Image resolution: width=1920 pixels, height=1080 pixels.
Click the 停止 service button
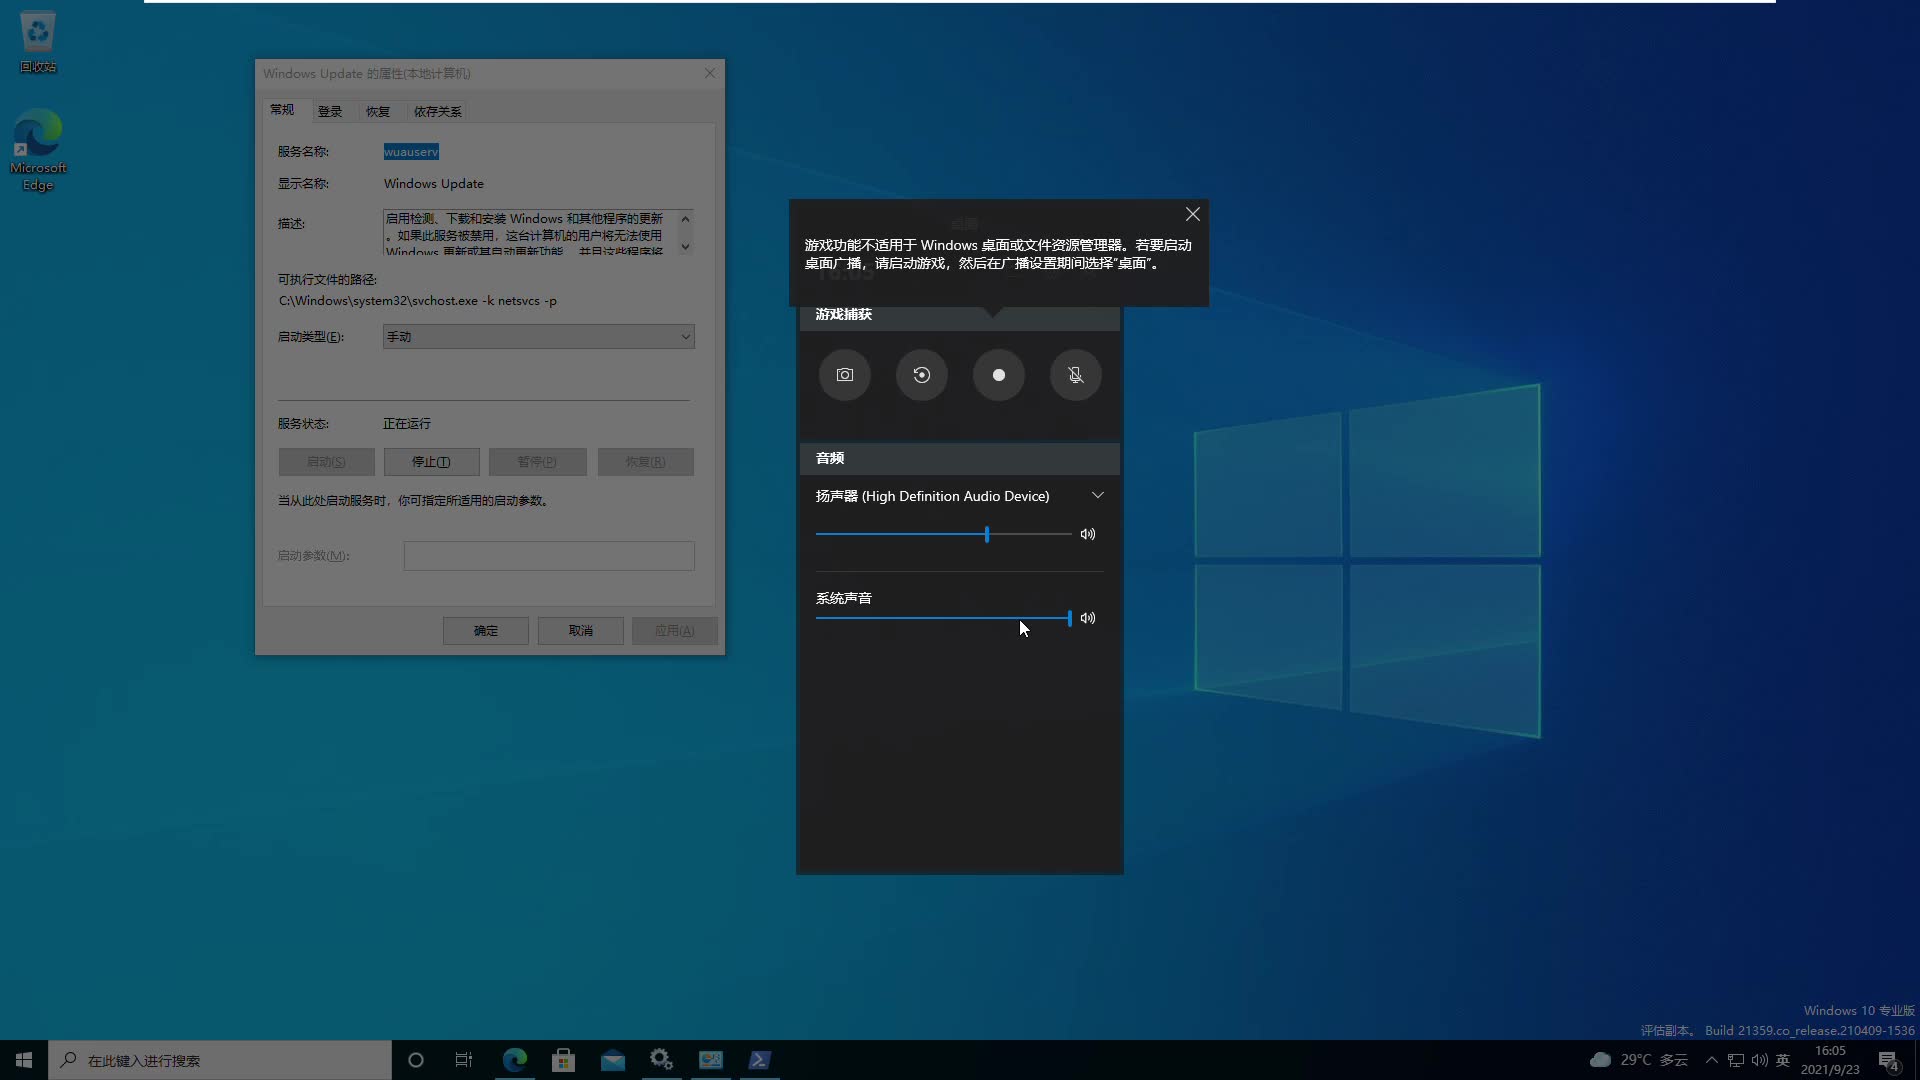432,462
